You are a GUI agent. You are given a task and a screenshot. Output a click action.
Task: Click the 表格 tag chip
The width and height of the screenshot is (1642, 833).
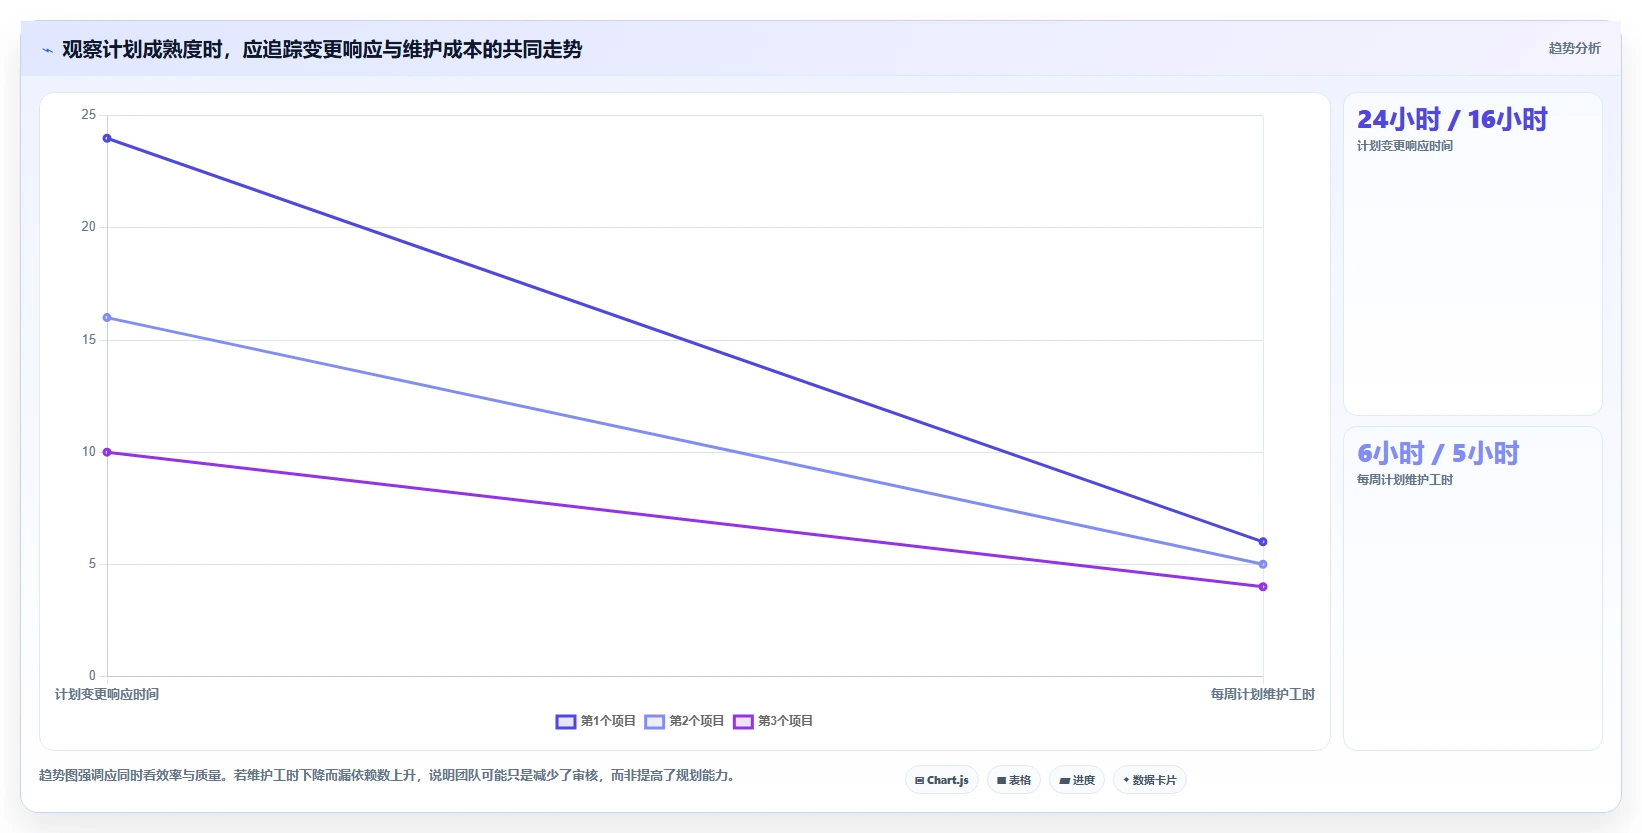tap(1014, 780)
